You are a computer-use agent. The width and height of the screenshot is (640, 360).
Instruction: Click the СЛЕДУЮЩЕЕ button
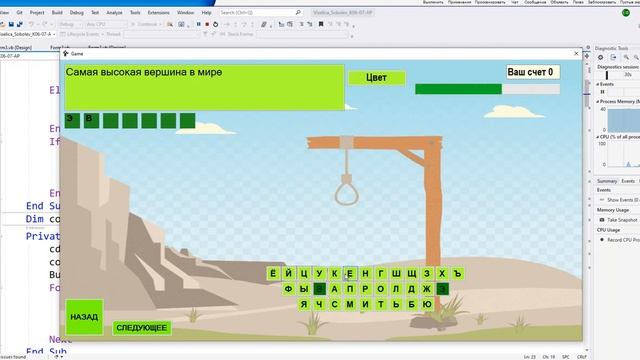(142, 328)
